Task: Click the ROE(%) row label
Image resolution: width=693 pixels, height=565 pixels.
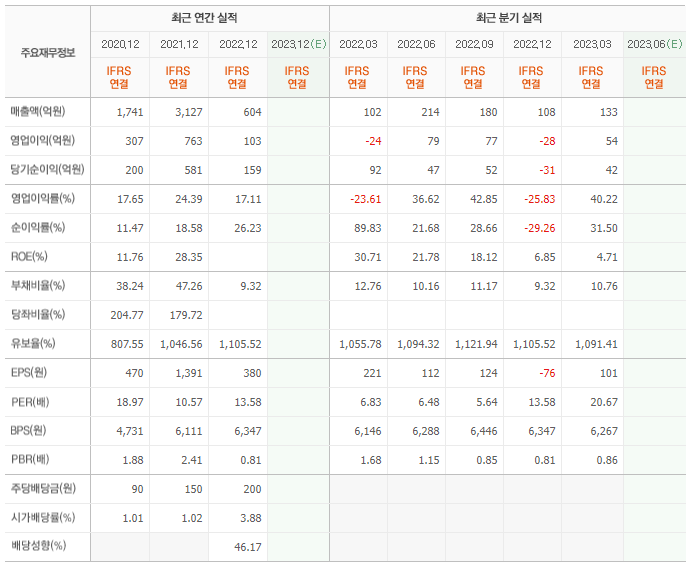Action: pyautogui.click(x=29, y=256)
